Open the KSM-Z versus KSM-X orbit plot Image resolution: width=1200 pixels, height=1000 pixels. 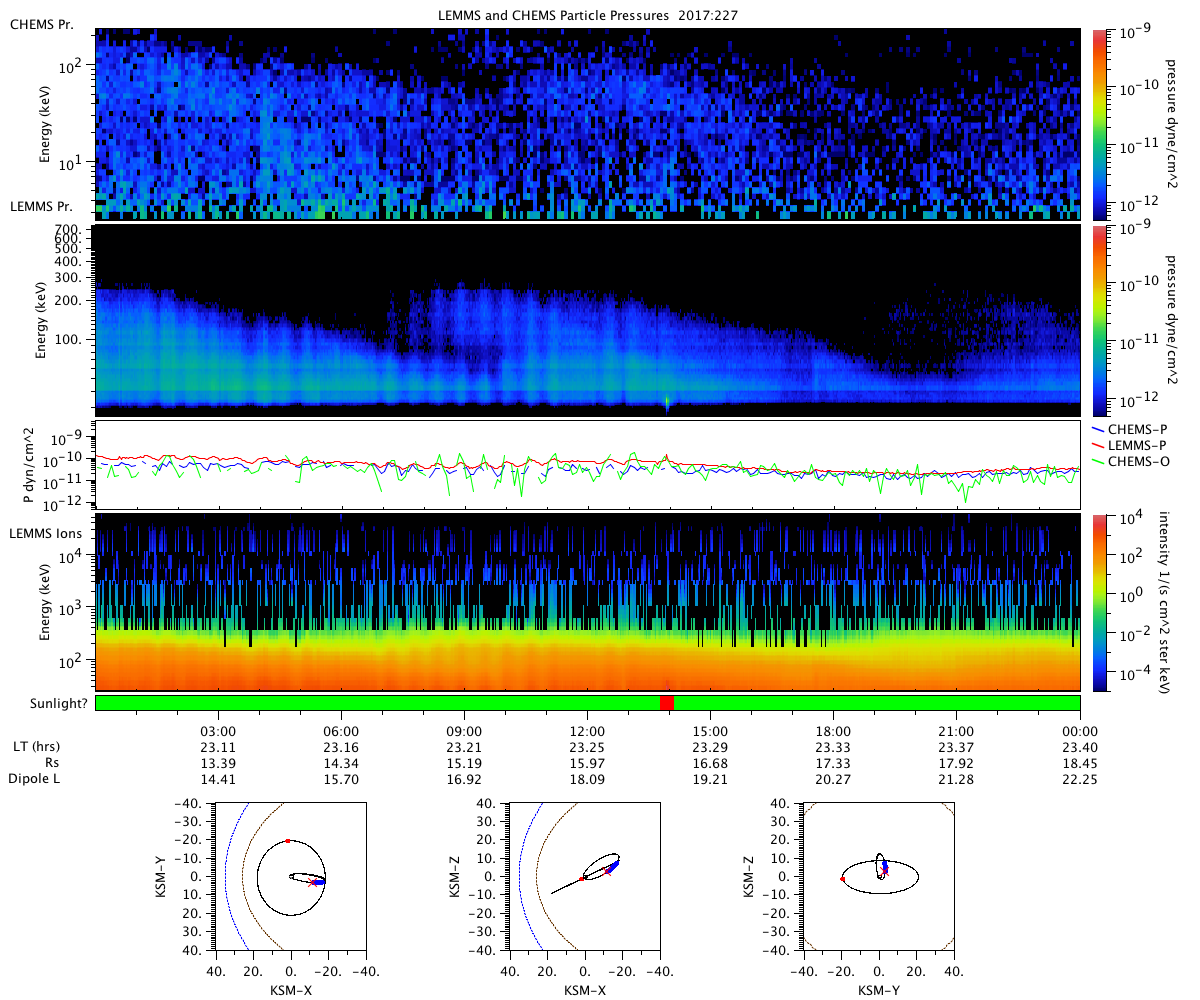585,876
